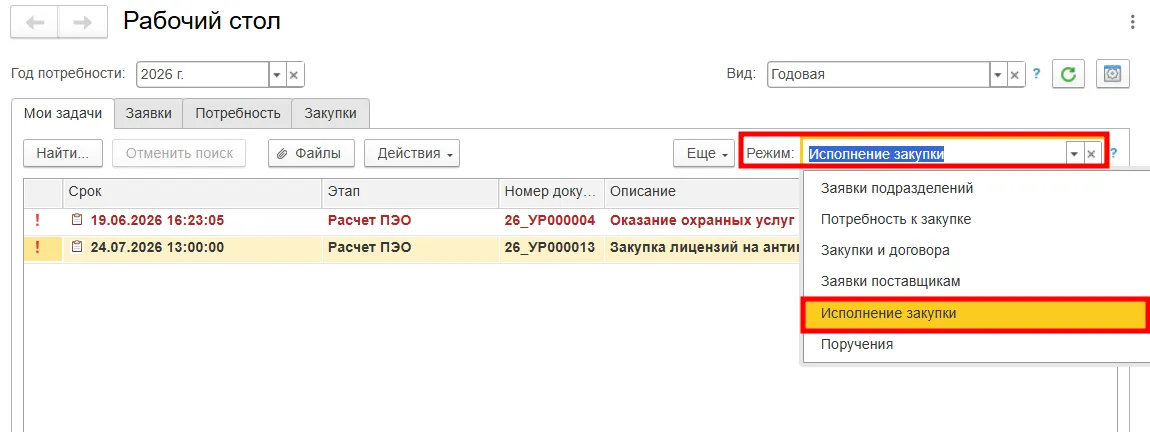Sort by the Этап column header

point(411,192)
